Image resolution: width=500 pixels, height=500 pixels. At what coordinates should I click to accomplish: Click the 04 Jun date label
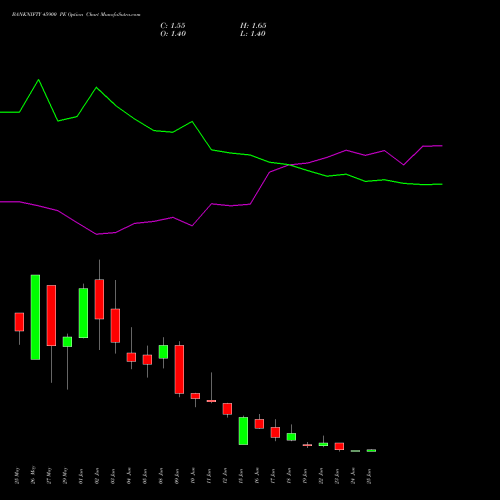click(x=129, y=476)
